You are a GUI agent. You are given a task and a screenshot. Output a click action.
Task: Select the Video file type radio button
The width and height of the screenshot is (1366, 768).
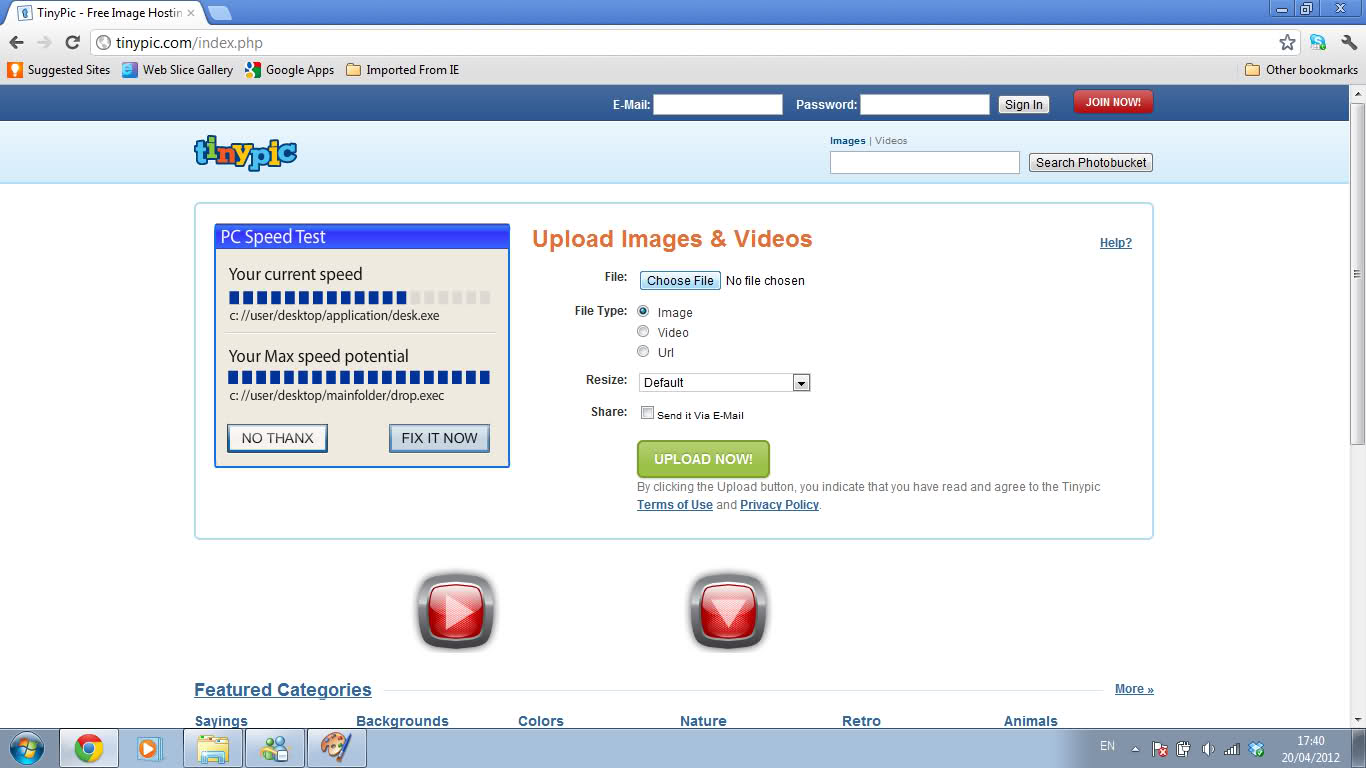click(643, 332)
